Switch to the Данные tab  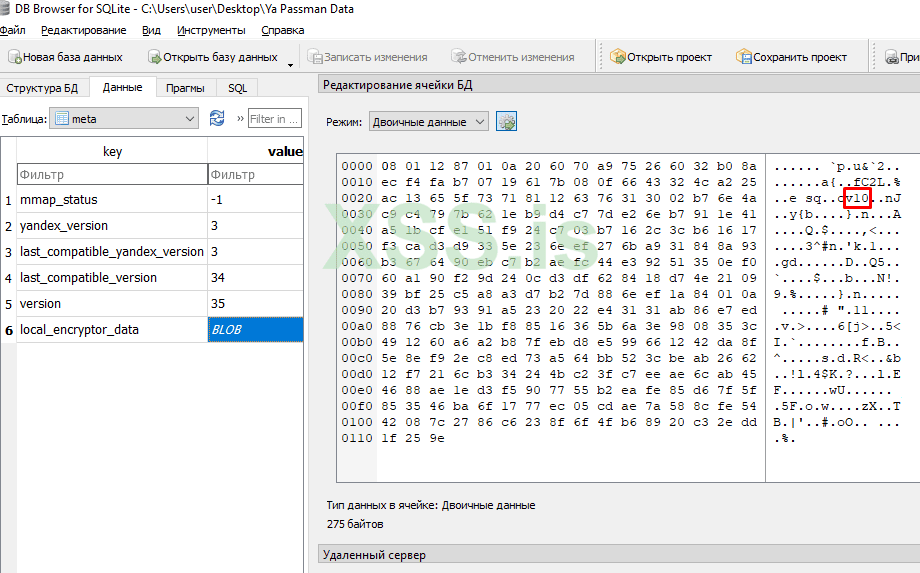pyautogui.click(x=122, y=87)
